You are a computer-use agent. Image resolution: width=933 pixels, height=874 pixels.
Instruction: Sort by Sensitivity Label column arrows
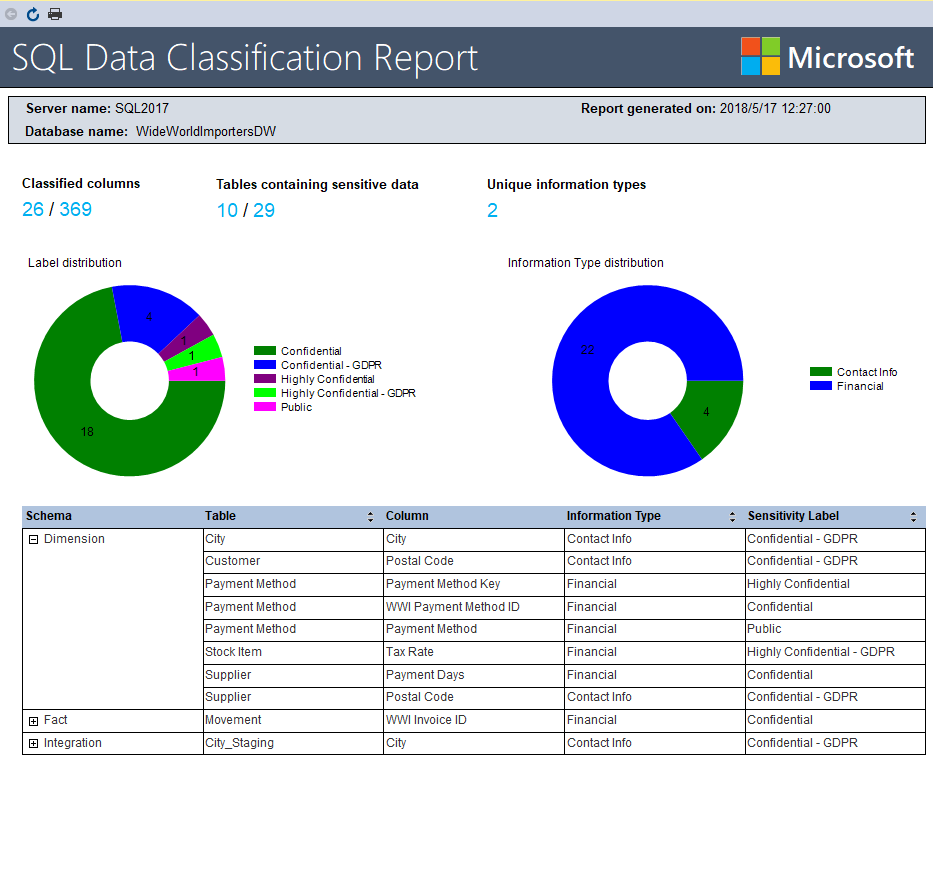click(913, 517)
